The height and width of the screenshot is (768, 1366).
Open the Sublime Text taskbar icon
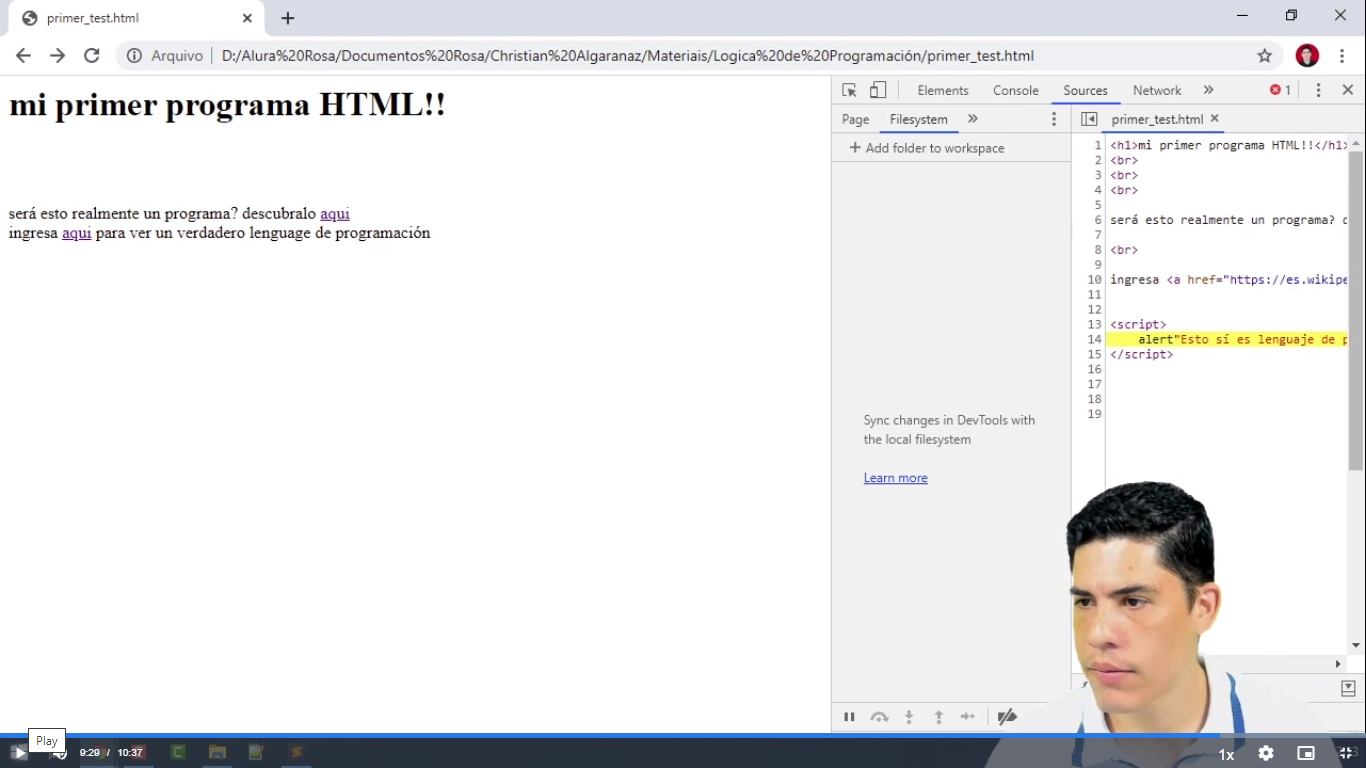pyautogui.click(x=296, y=752)
